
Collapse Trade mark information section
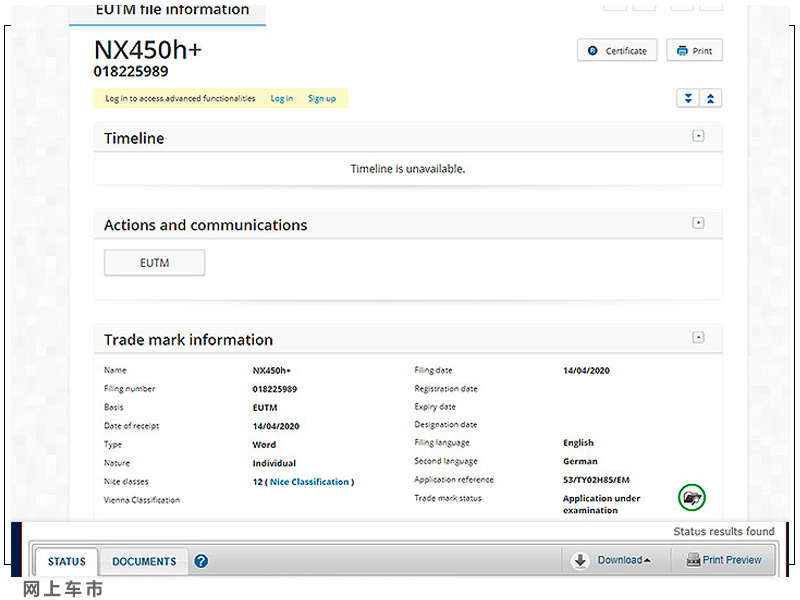[698, 338]
